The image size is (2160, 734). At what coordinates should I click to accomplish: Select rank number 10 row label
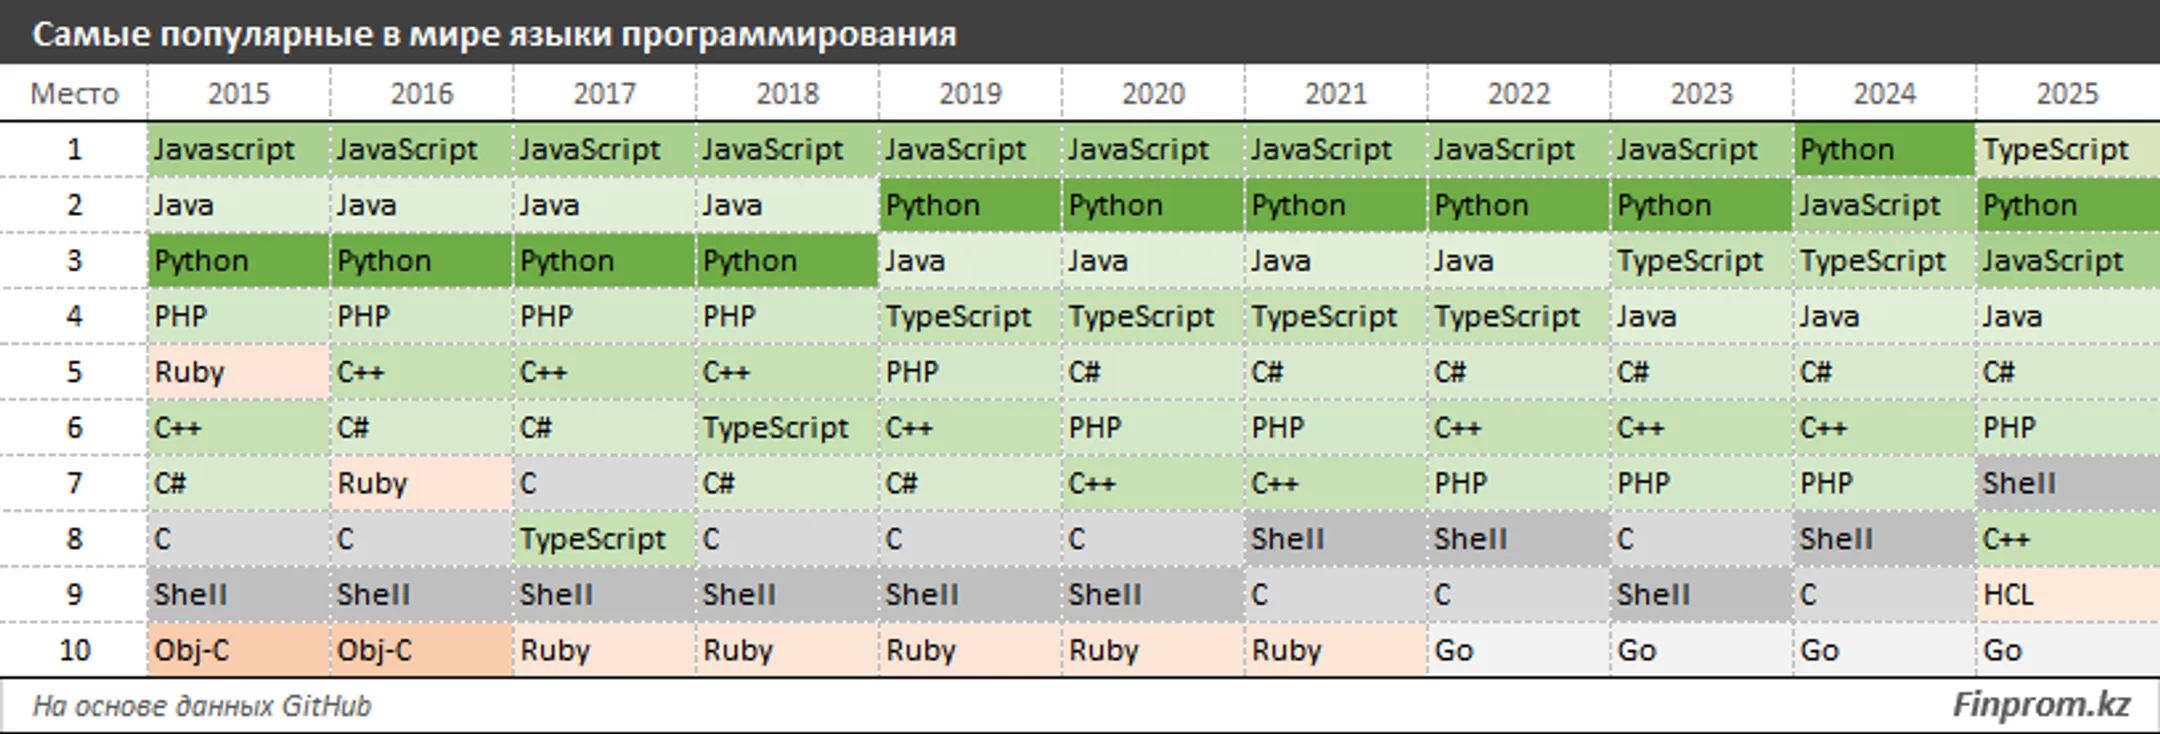click(74, 651)
